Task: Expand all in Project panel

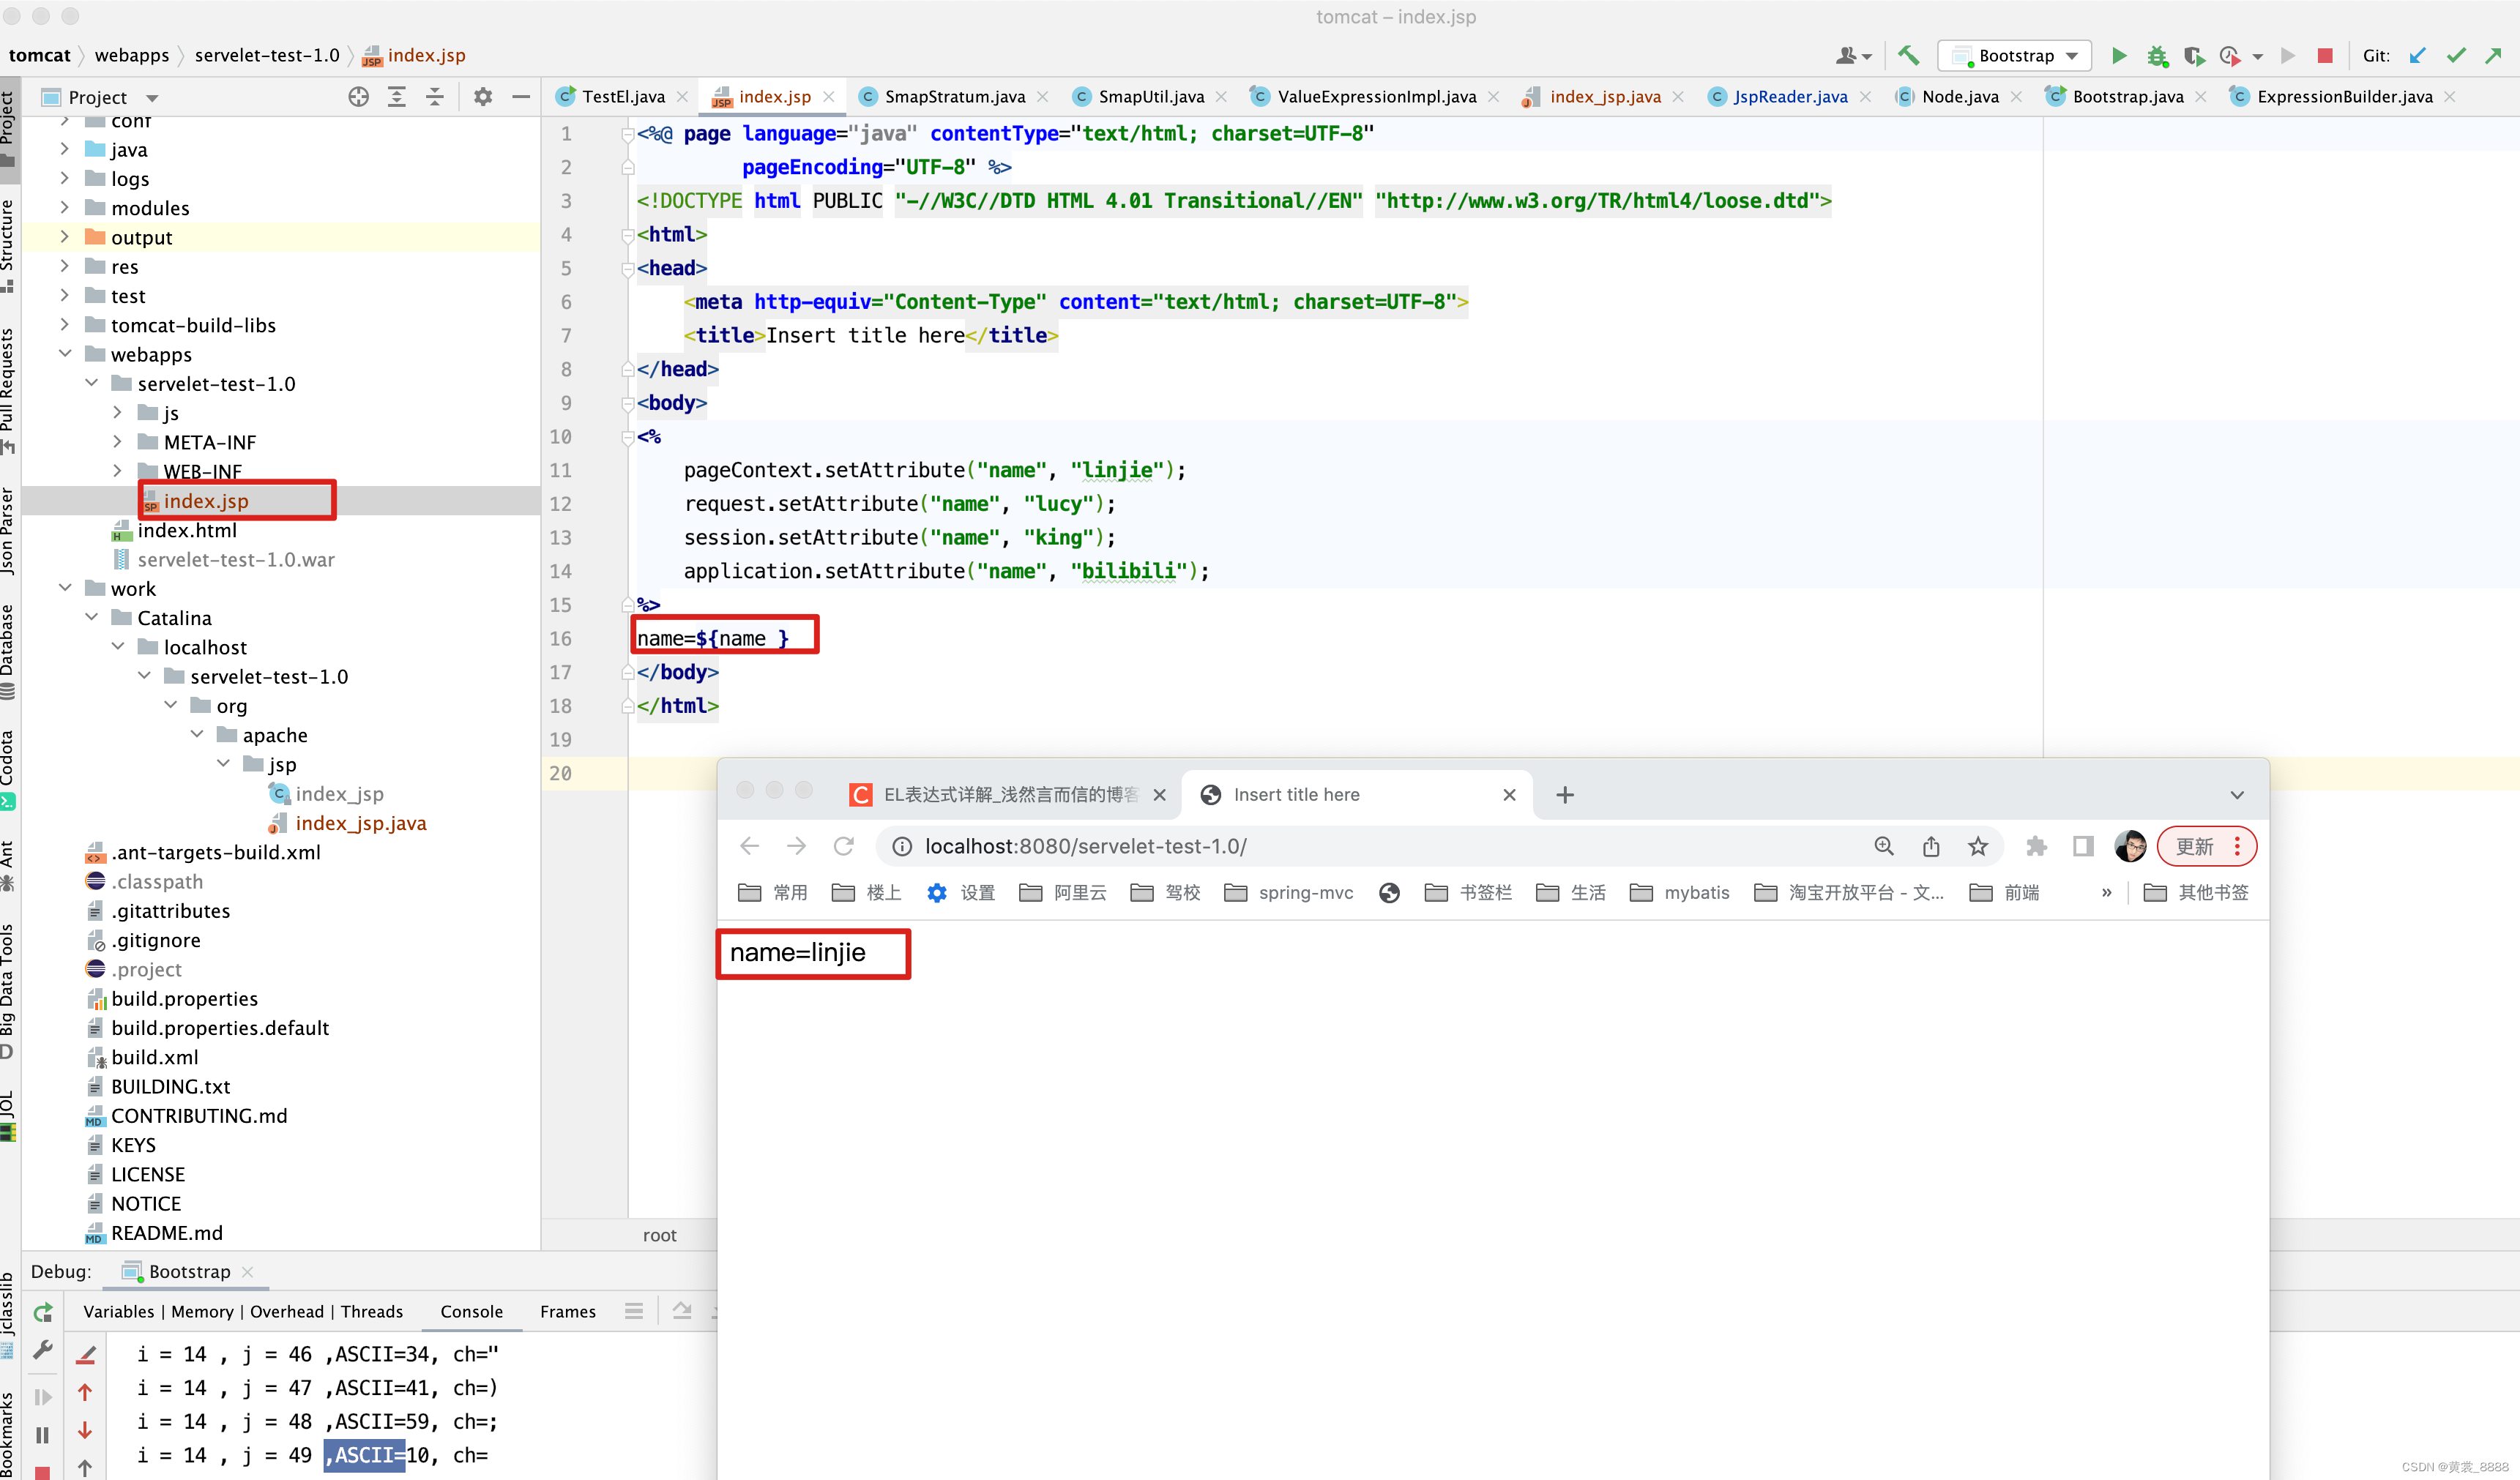Action: [397, 96]
